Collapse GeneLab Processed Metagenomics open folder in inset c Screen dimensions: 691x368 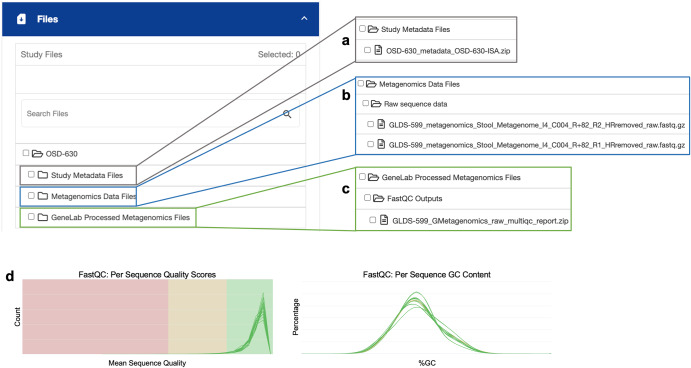click(x=373, y=177)
